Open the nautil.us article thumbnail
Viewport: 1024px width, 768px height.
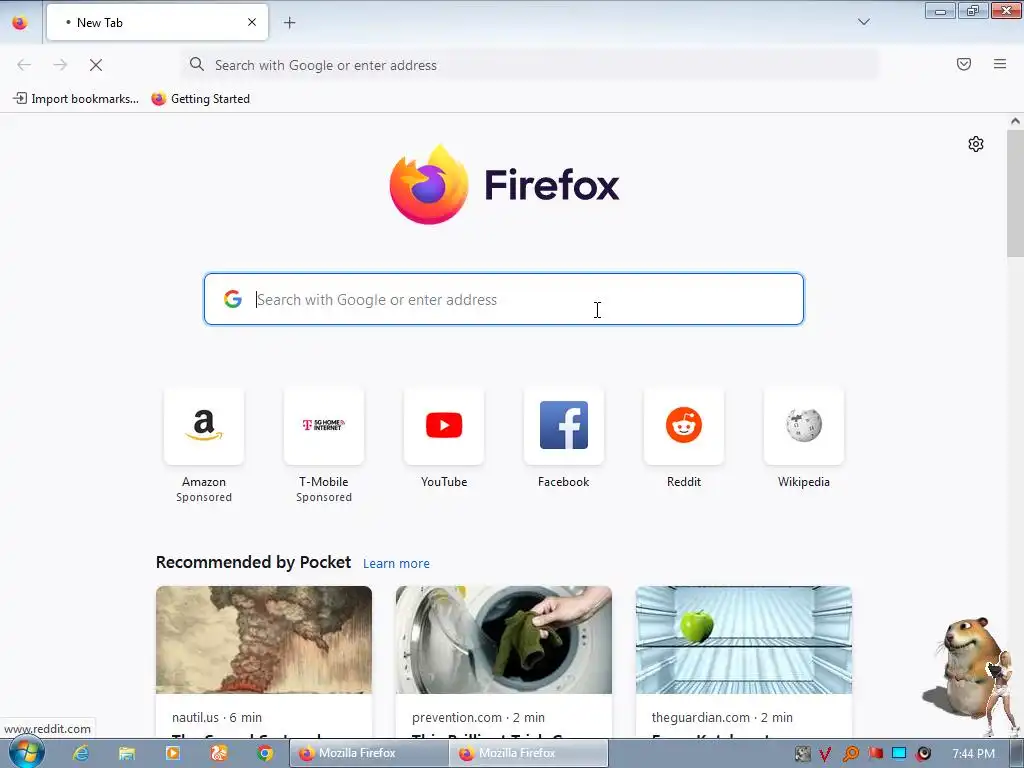point(264,640)
